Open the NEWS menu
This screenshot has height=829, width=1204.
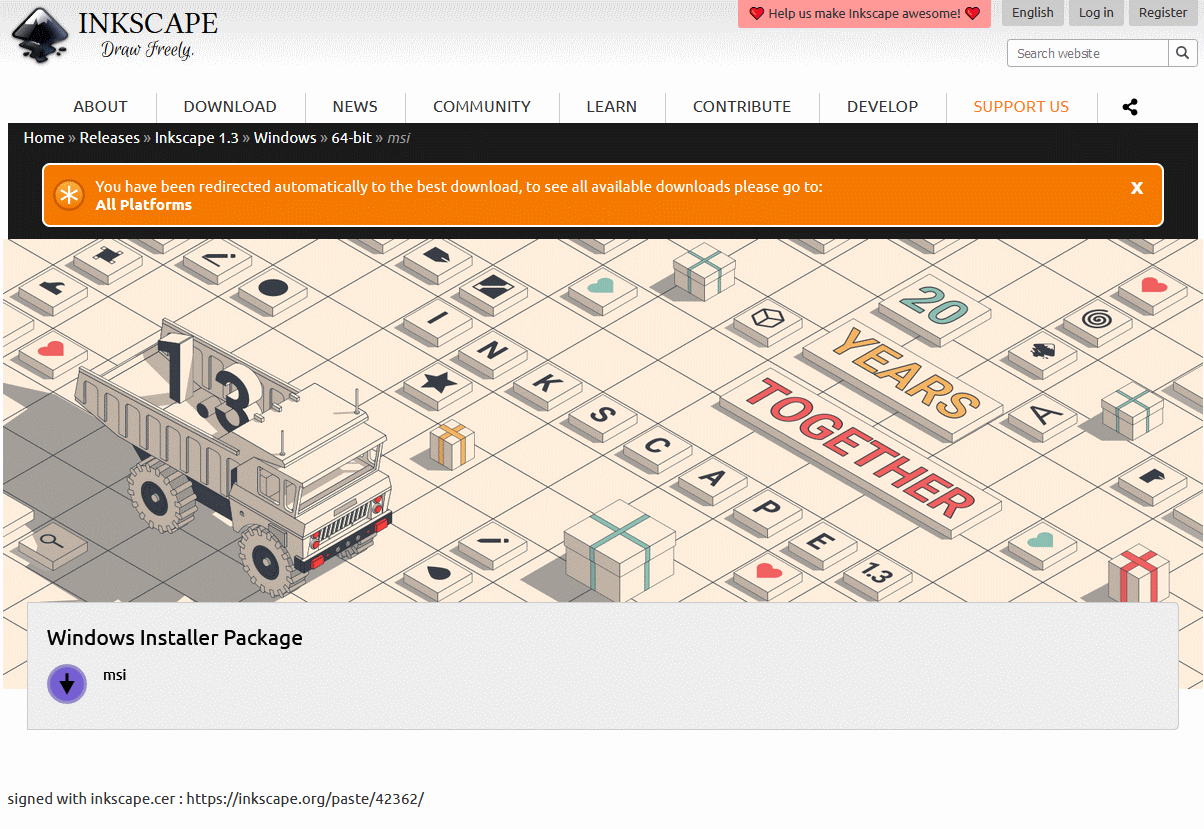pyautogui.click(x=355, y=107)
